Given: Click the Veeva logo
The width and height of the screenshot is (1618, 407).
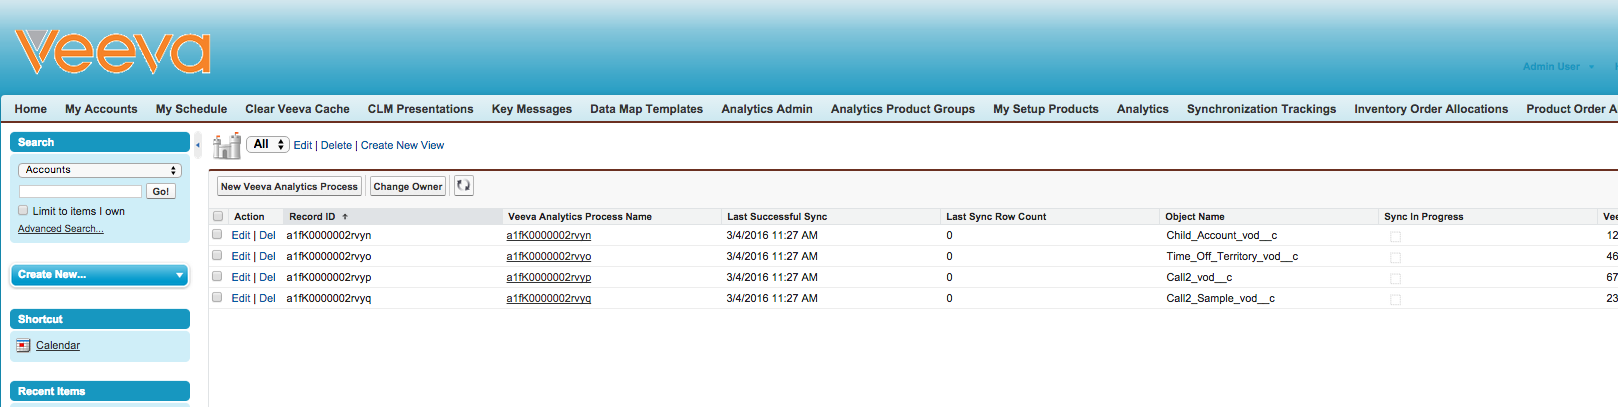Looking at the screenshot, I should point(112,52).
